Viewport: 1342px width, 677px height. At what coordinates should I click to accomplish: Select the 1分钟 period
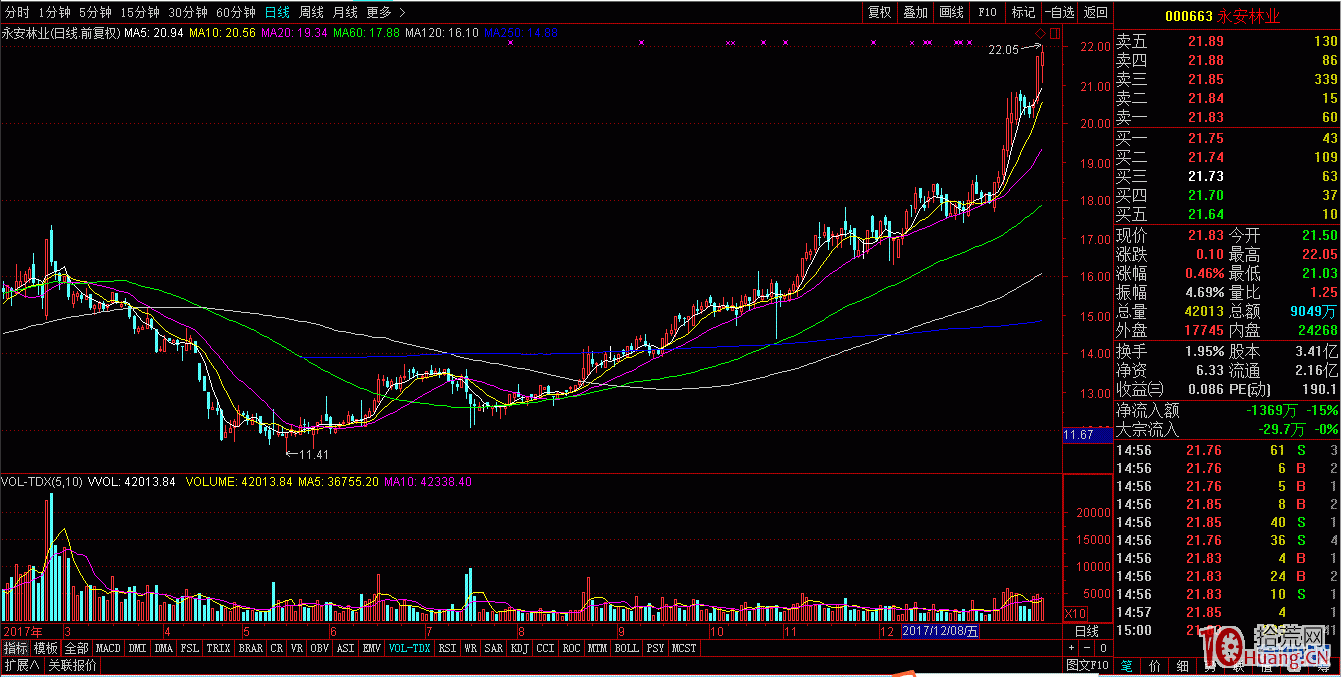click(x=54, y=13)
